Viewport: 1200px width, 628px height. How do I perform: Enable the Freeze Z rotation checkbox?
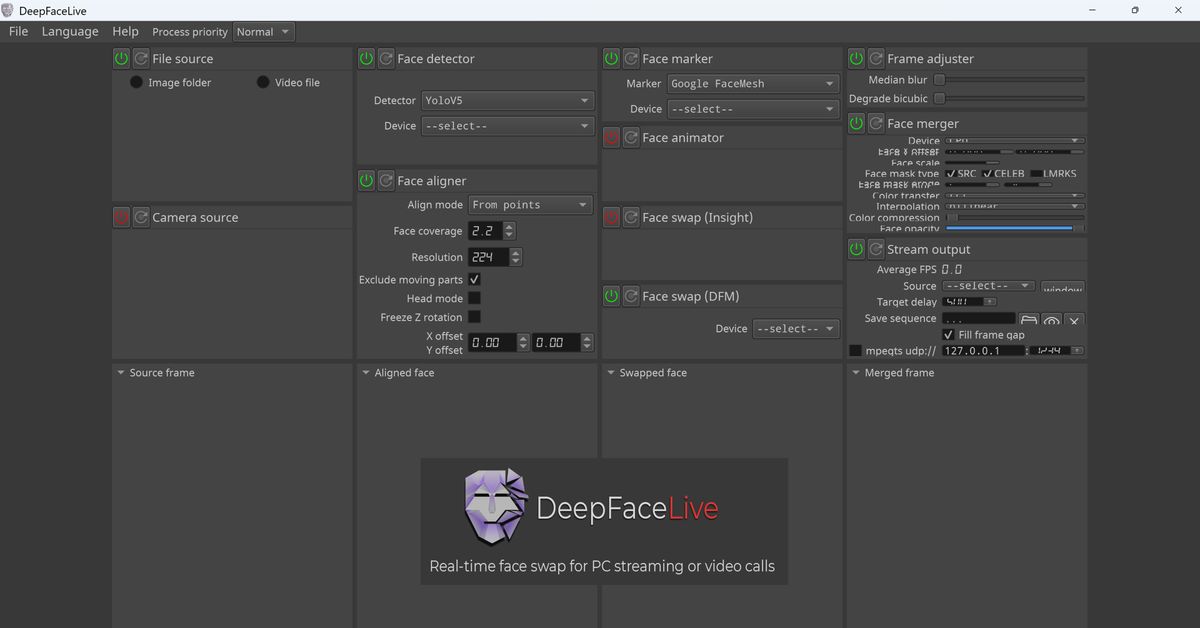click(474, 317)
